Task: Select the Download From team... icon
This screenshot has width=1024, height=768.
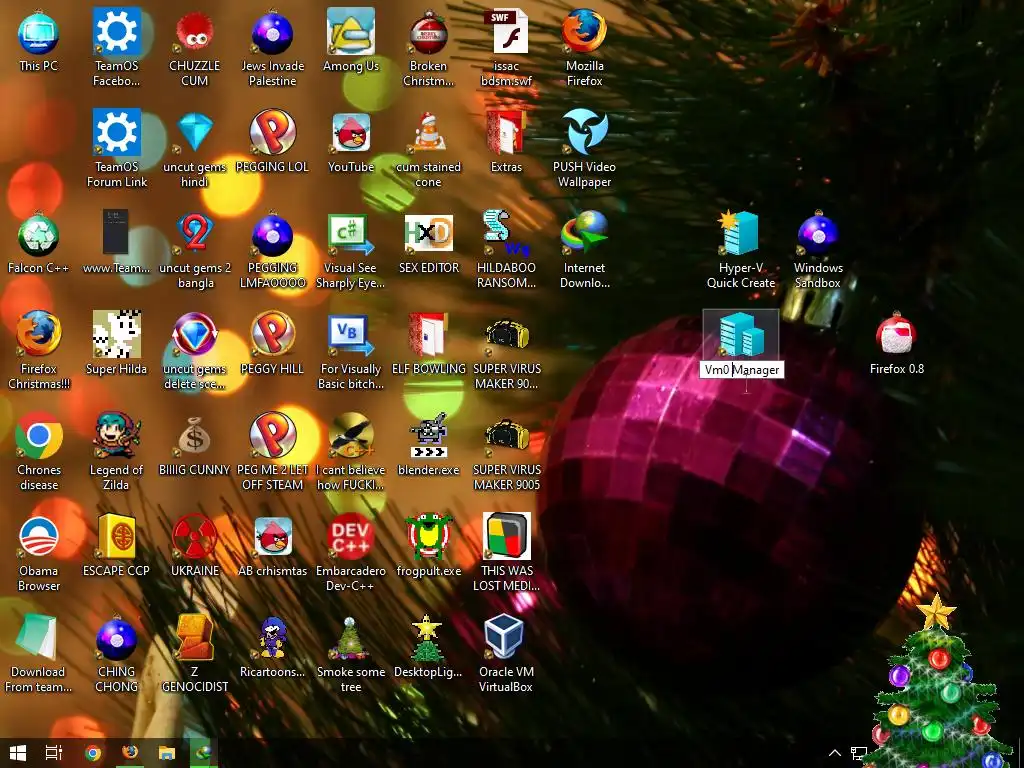Action: tap(37, 637)
